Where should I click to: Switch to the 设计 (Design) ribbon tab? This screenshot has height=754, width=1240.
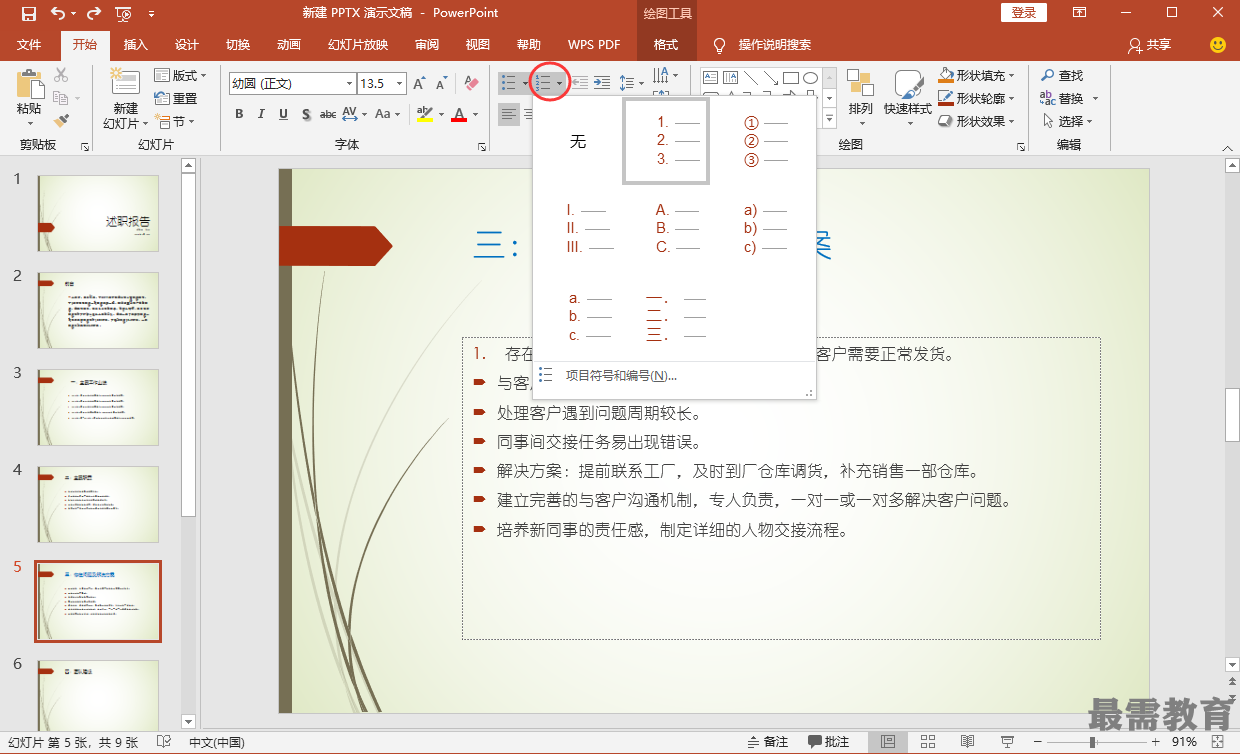coord(187,44)
